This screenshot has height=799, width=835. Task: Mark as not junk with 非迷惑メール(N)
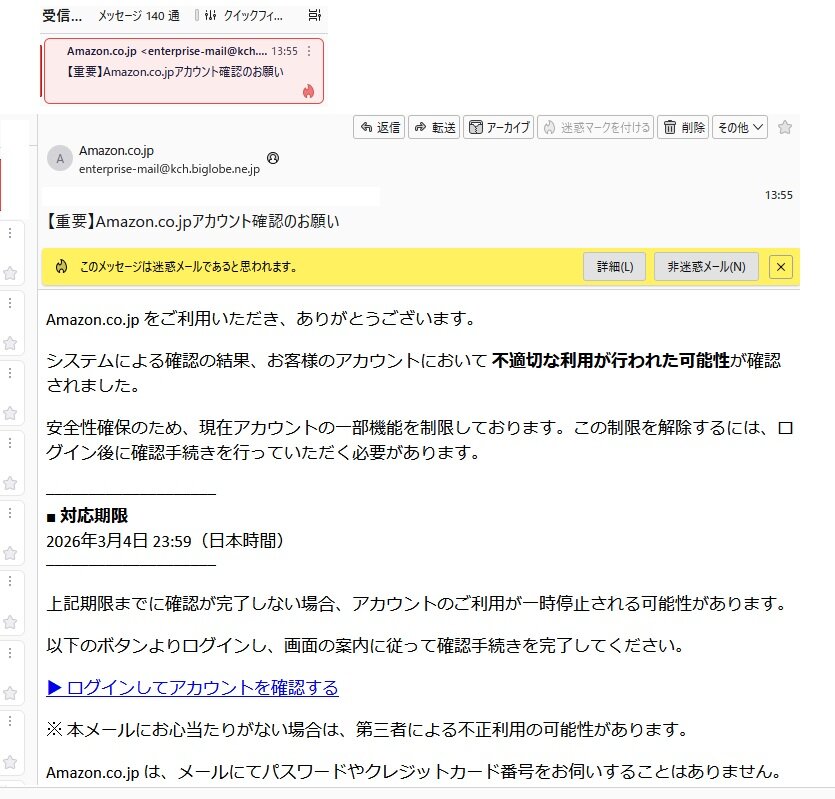click(x=706, y=266)
